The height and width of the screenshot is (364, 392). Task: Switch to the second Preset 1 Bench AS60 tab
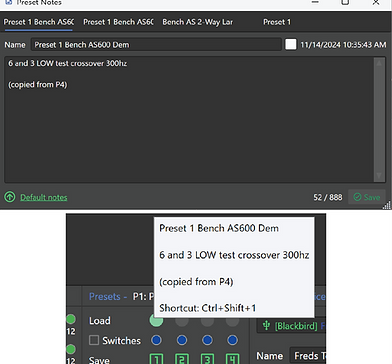coord(118,22)
